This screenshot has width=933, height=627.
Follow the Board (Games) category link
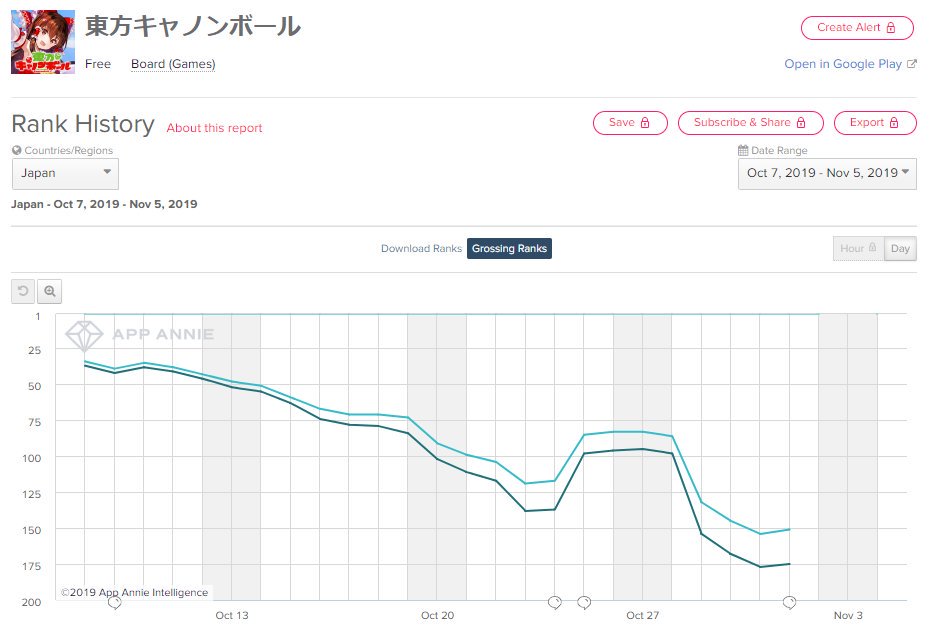pyautogui.click(x=173, y=64)
